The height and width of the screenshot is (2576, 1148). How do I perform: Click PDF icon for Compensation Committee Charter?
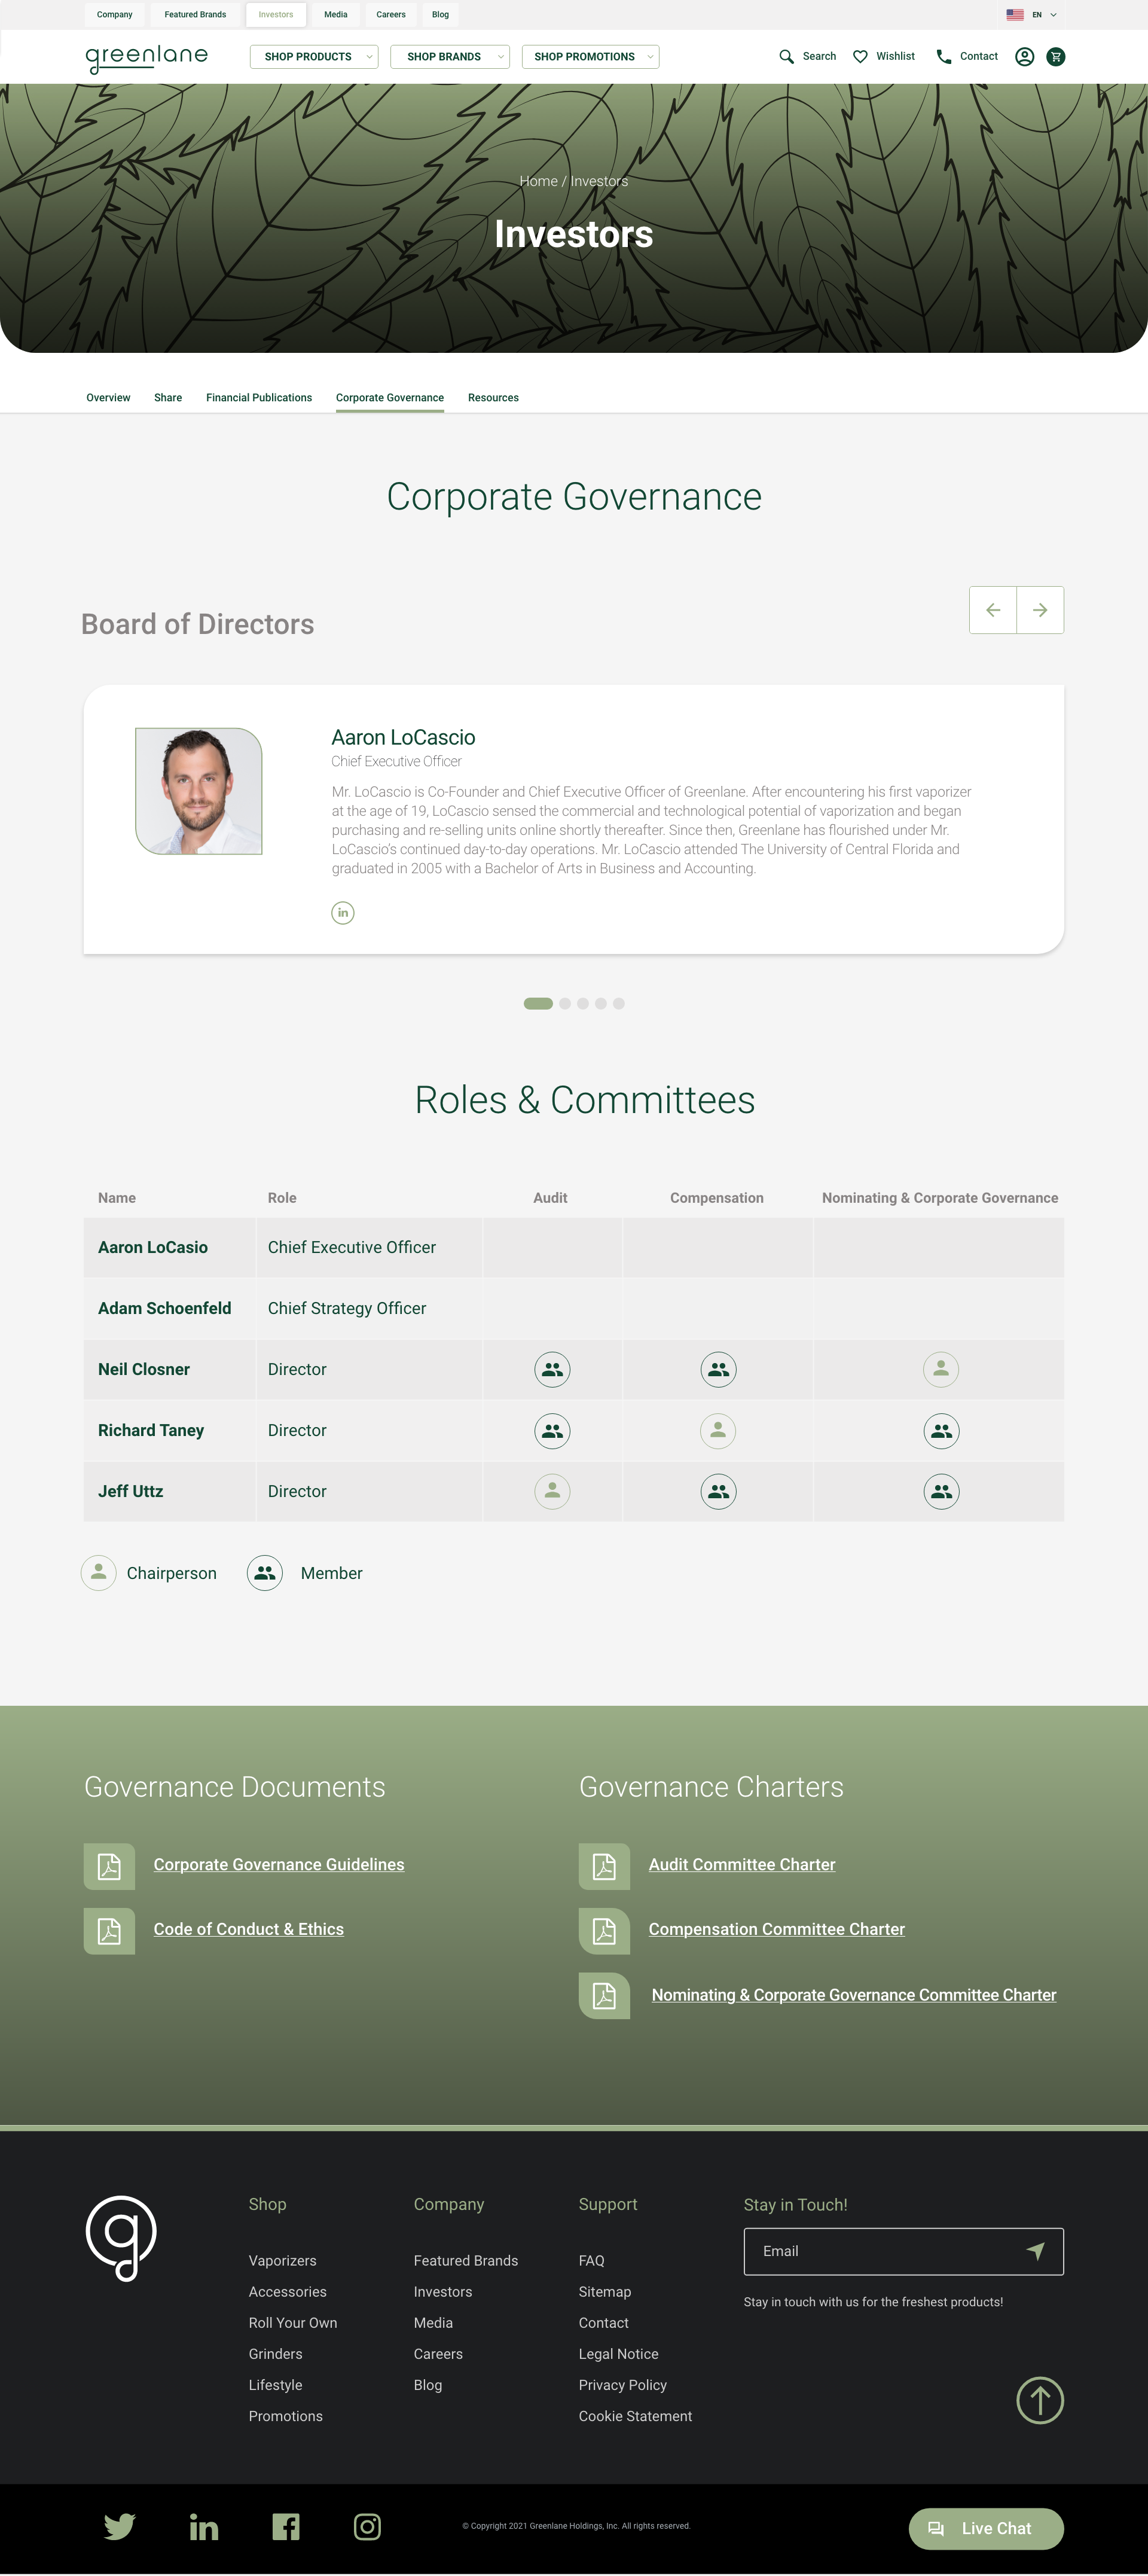coord(604,1931)
